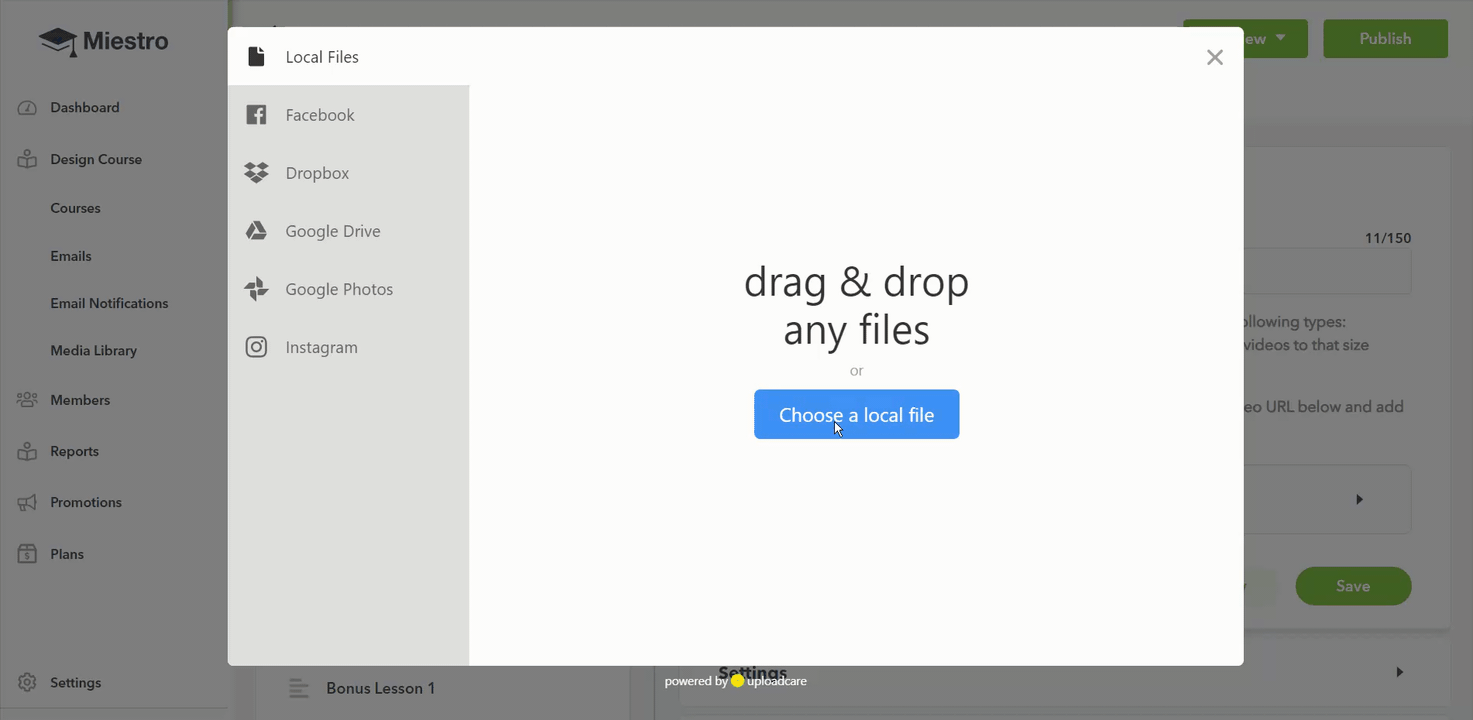
Task: Click the Settings gear icon
Action: pos(27,683)
